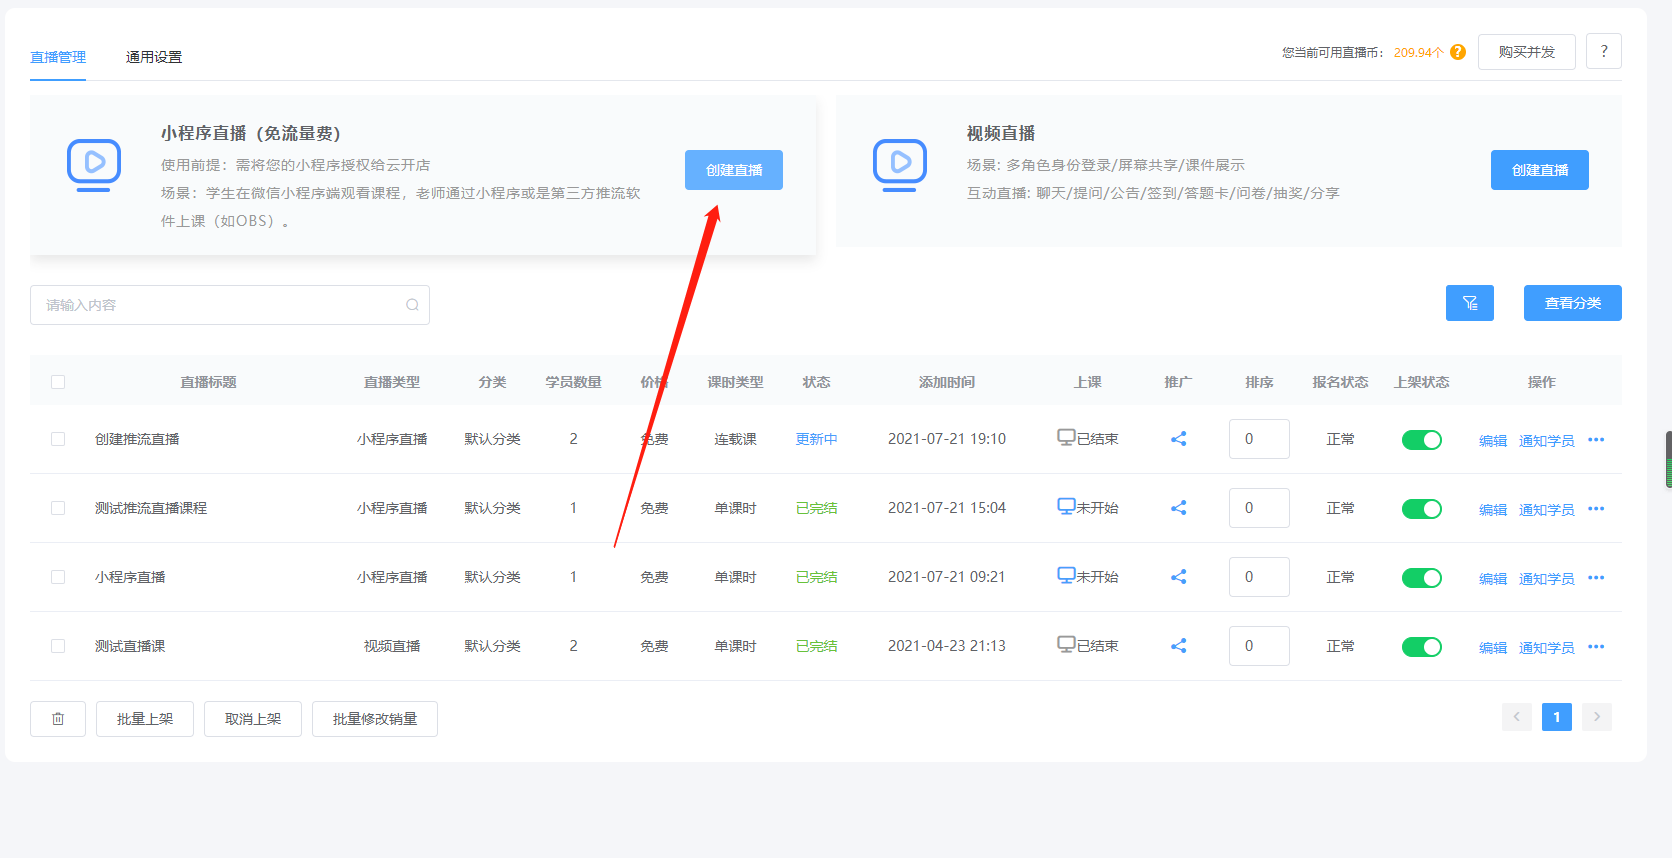
Task: Click the 查看分类 button
Action: [x=1573, y=303]
